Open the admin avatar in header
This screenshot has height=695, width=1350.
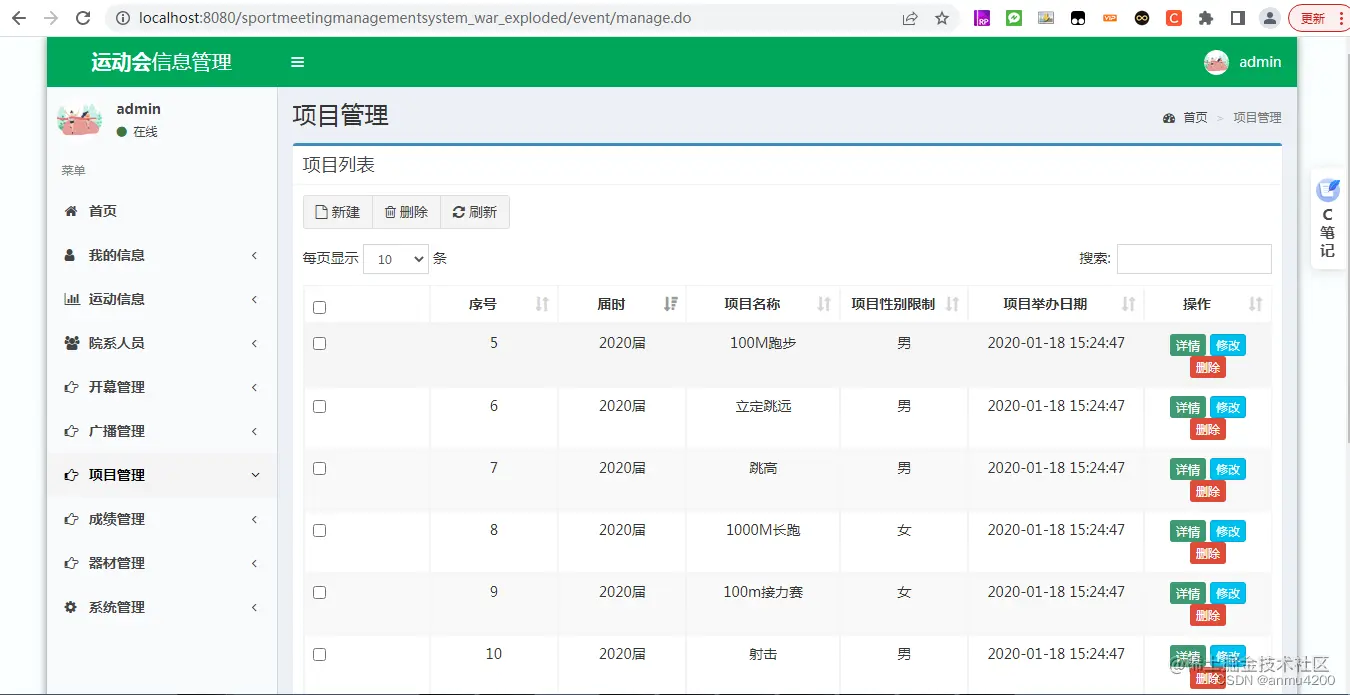1216,62
